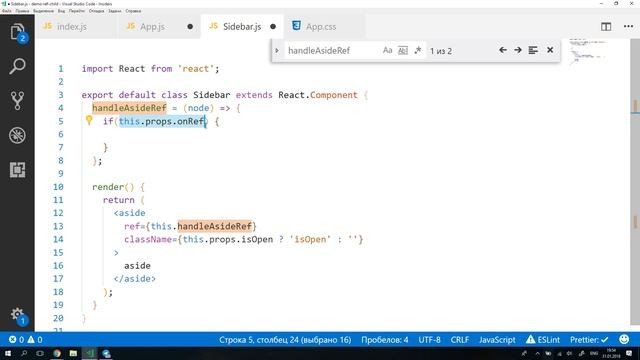Image resolution: width=640 pixels, height=360 pixels.
Task: Click 'className' on line 14
Action: 148,239
